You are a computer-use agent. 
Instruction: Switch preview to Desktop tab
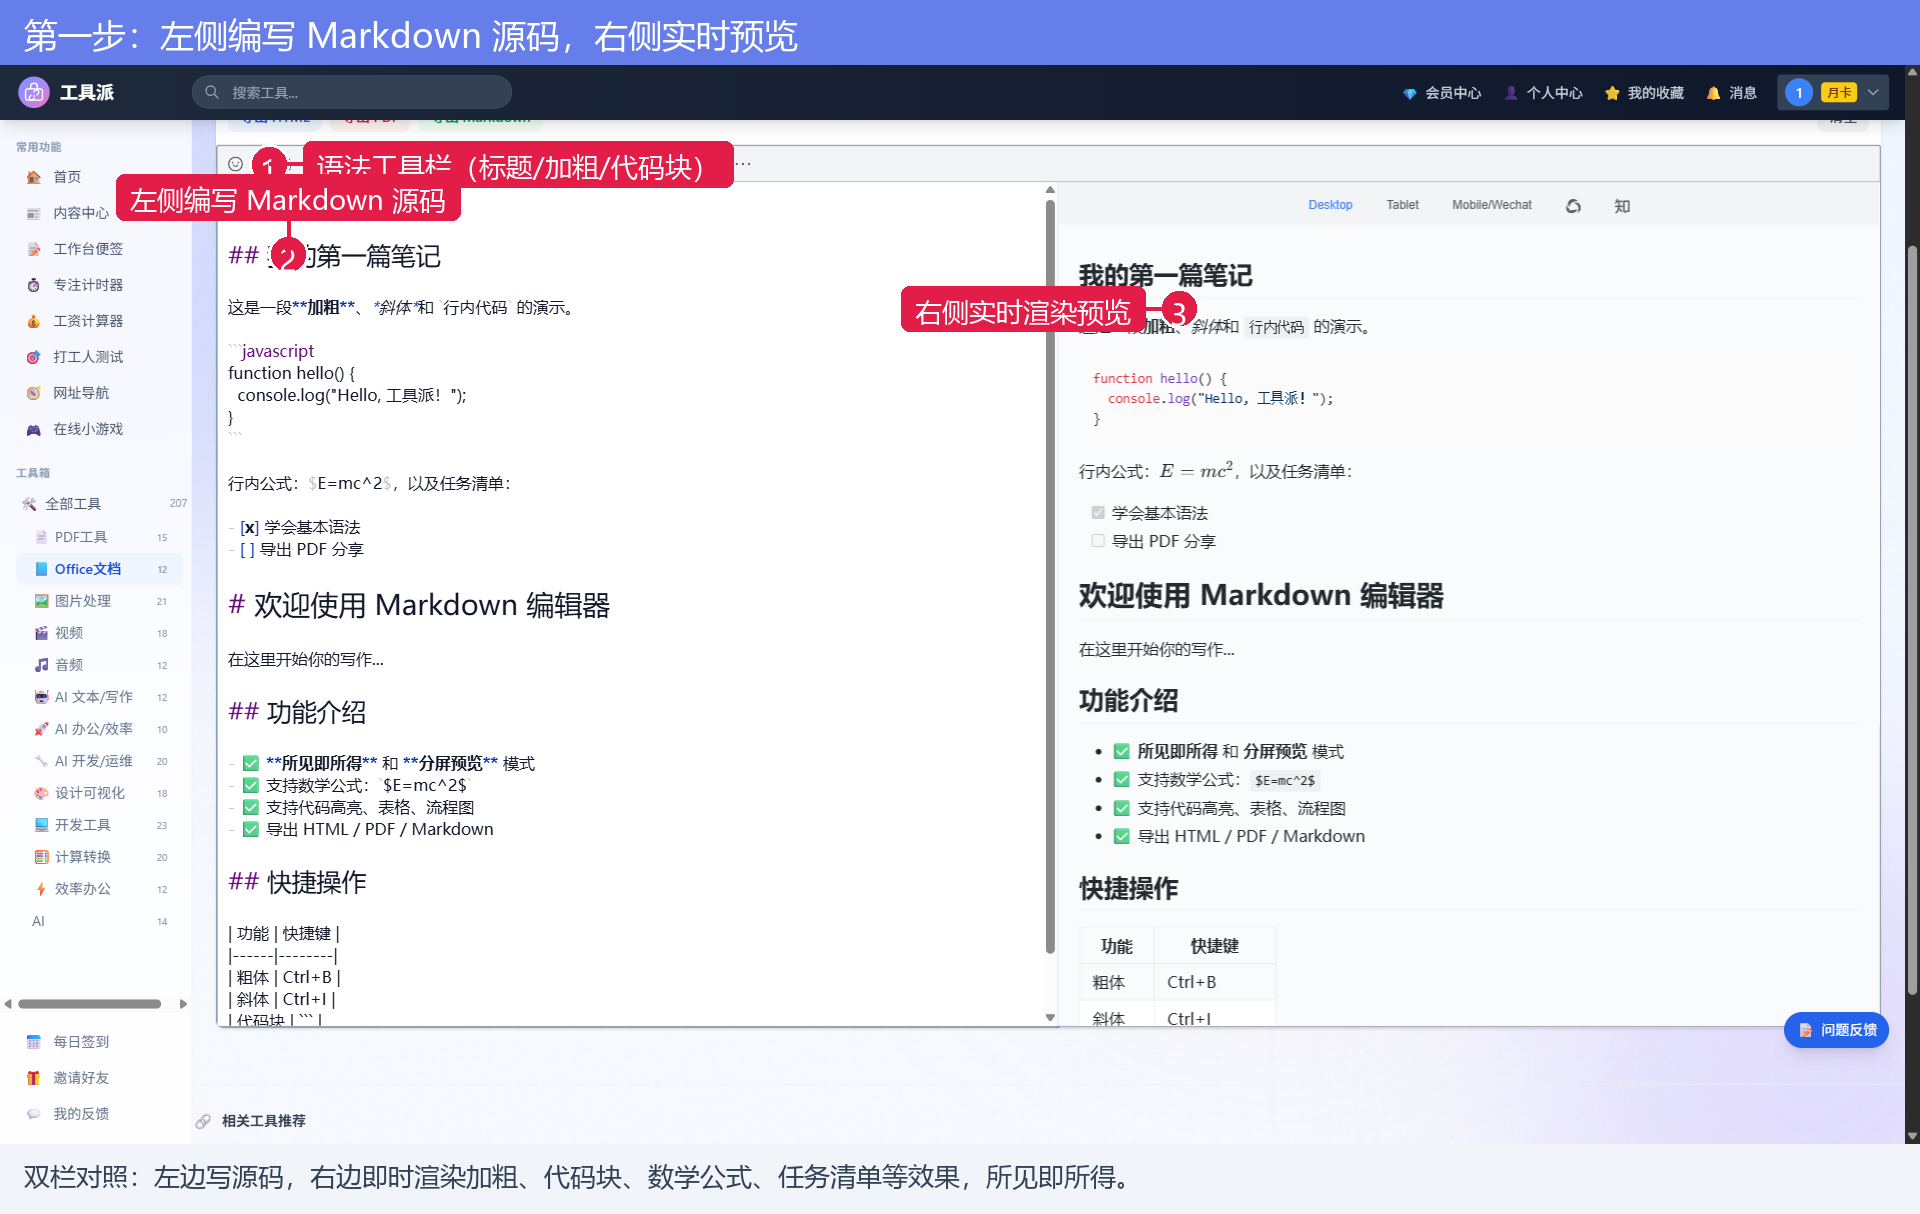pos(1330,205)
